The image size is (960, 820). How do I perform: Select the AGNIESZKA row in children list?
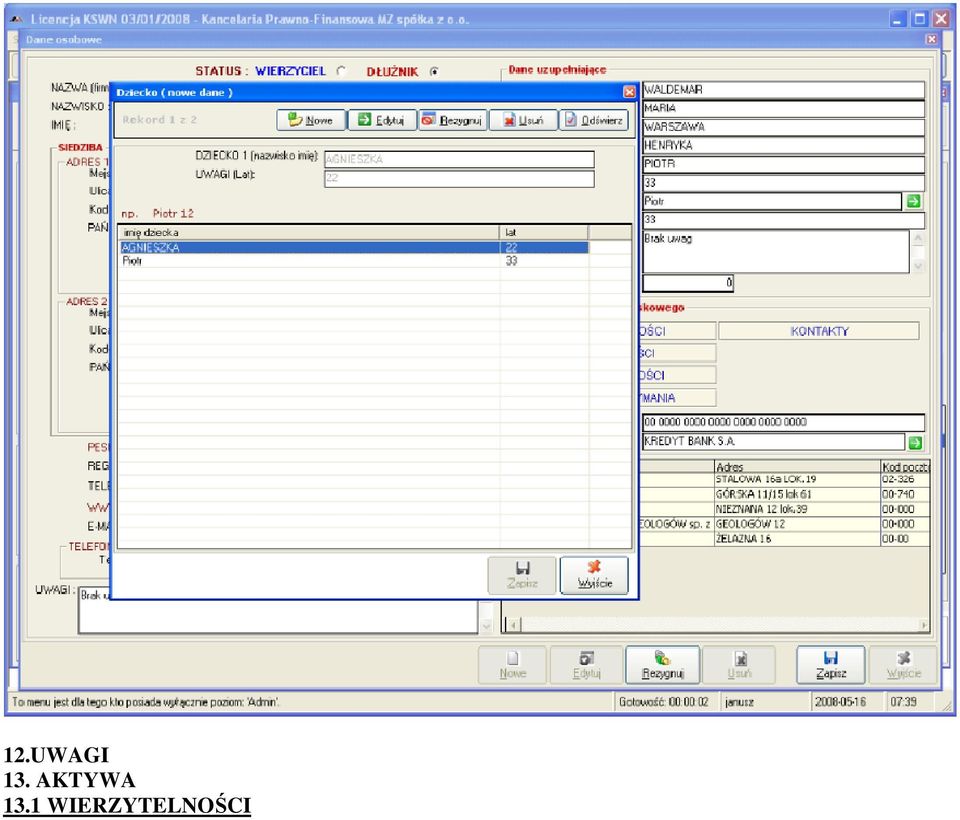tap(354, 247)
